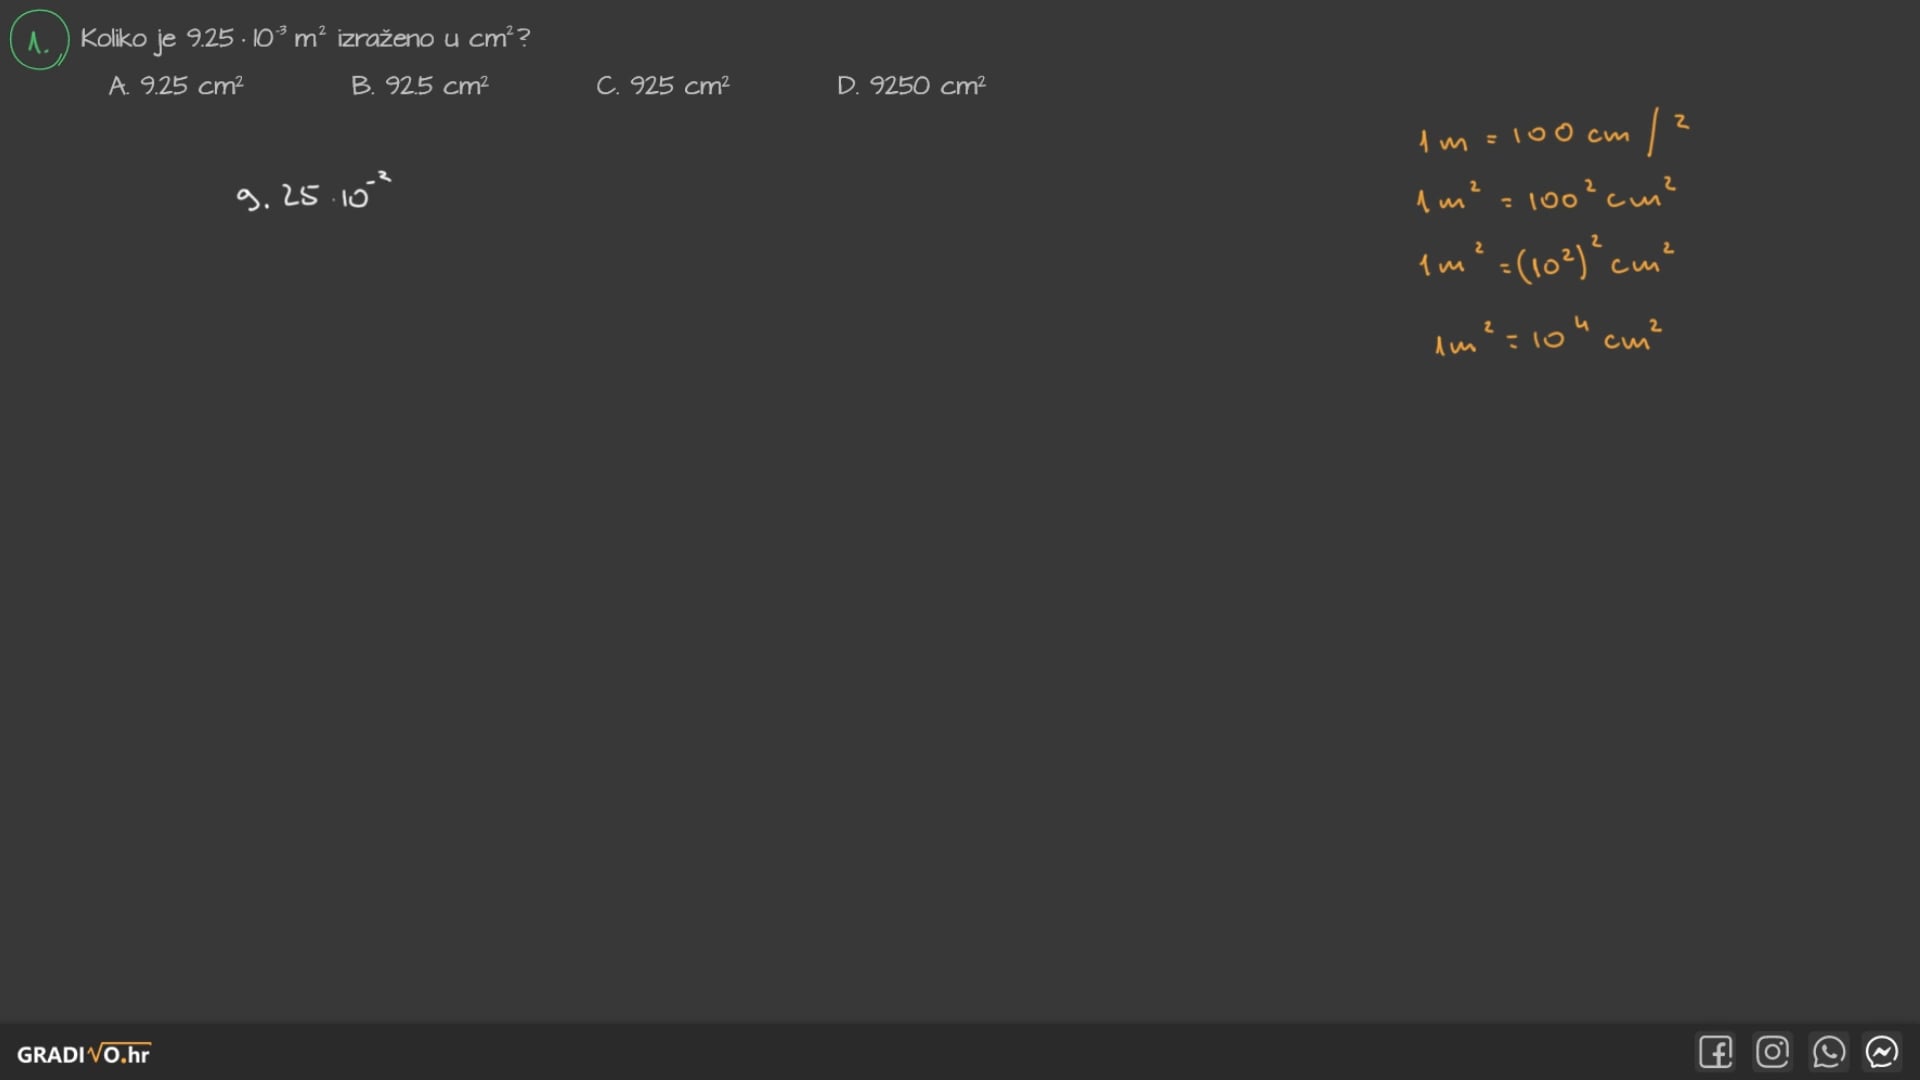The height and width of the screenshot is (1080, 1920).
Task: Click the green circled question number 1
Action: click(38, 40)
